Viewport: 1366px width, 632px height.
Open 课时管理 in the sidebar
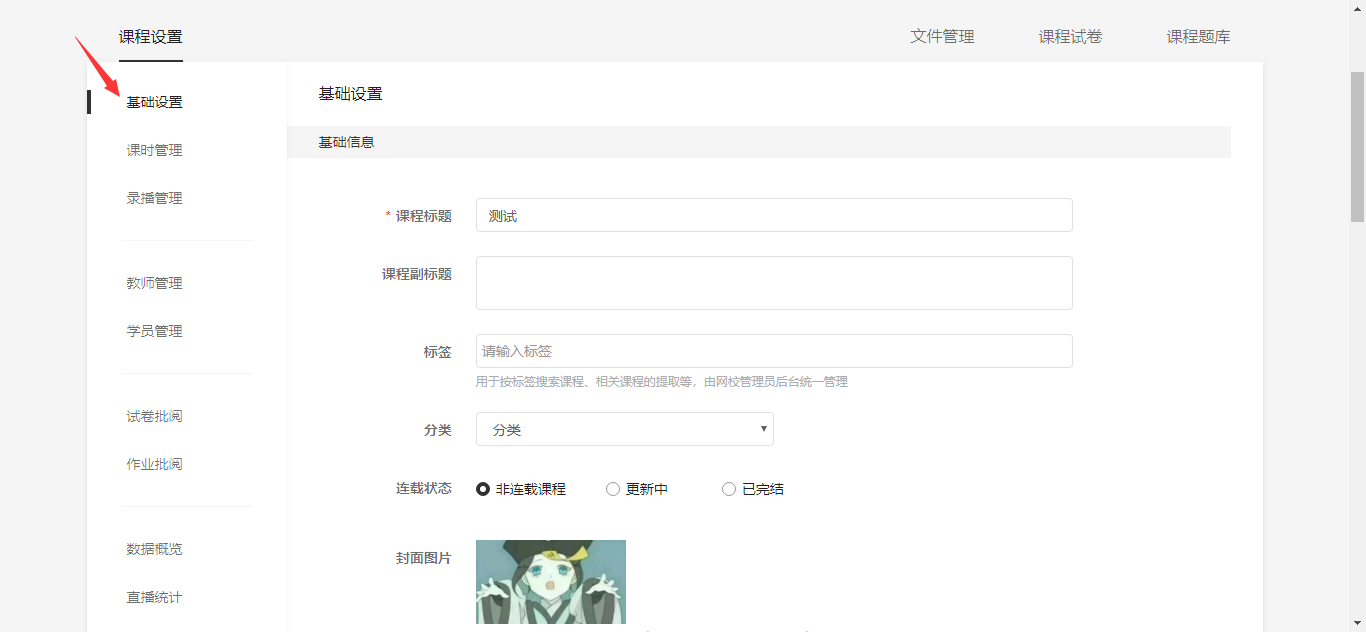(x=155, y=150)
